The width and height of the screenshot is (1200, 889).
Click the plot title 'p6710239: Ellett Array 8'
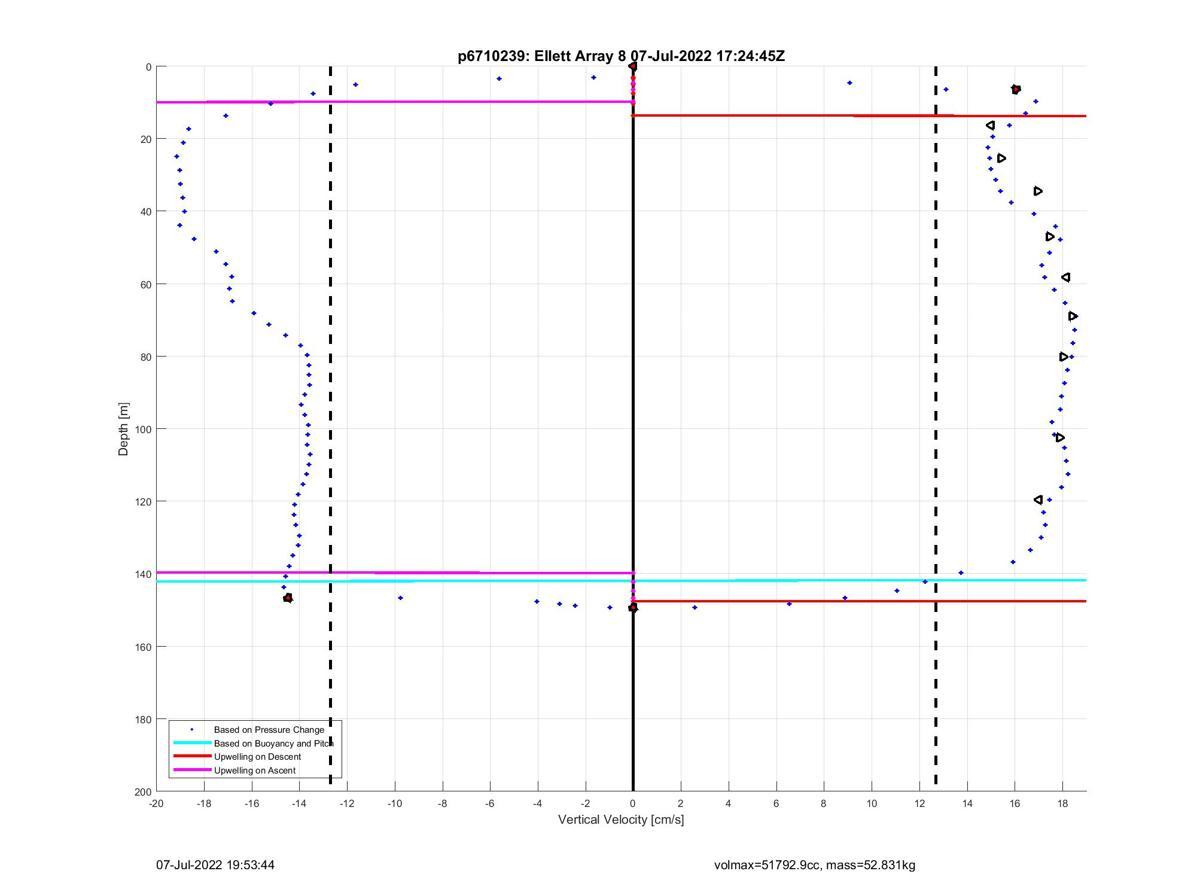541,56
